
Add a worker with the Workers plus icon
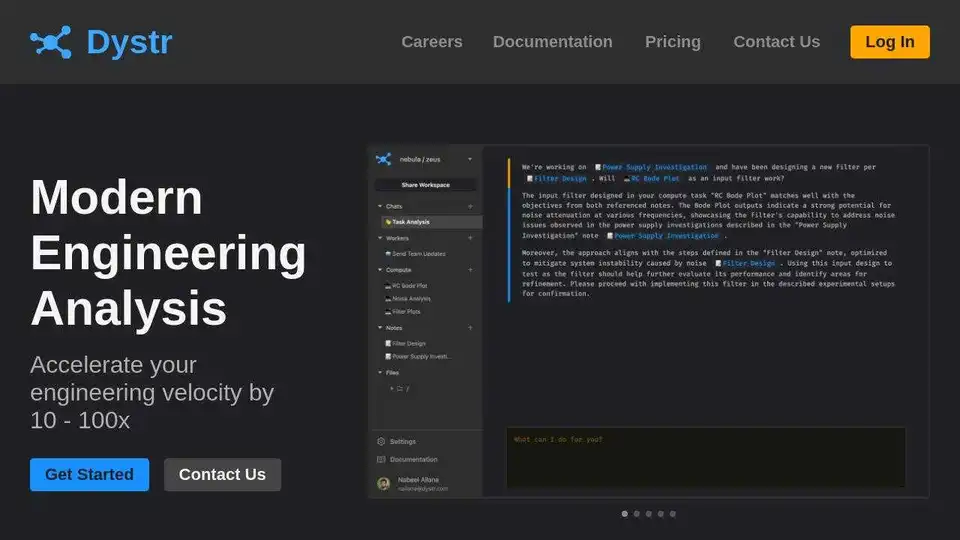click(470, 238)
